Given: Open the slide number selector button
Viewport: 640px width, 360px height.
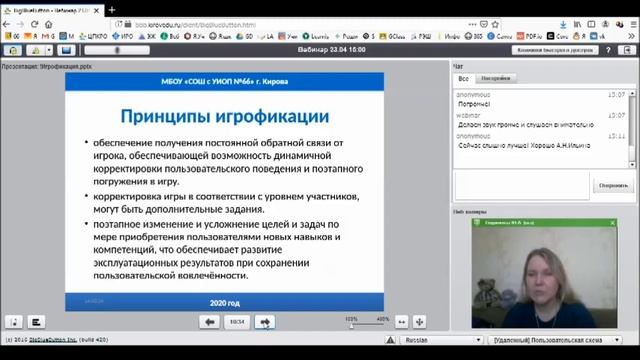Looking at the screenshot, I should click(x=237, y=322).
